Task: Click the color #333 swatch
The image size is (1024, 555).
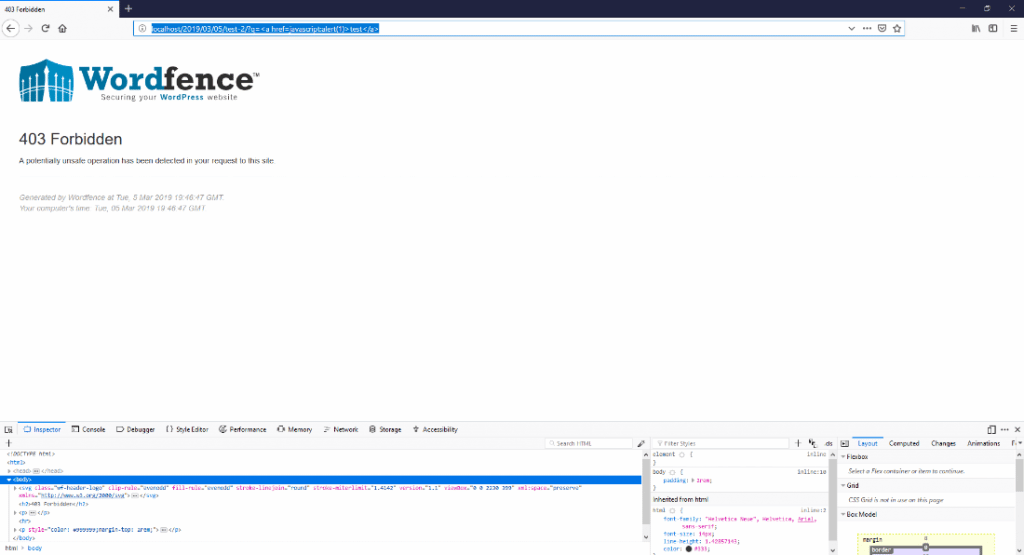Action: coord(688,549)
